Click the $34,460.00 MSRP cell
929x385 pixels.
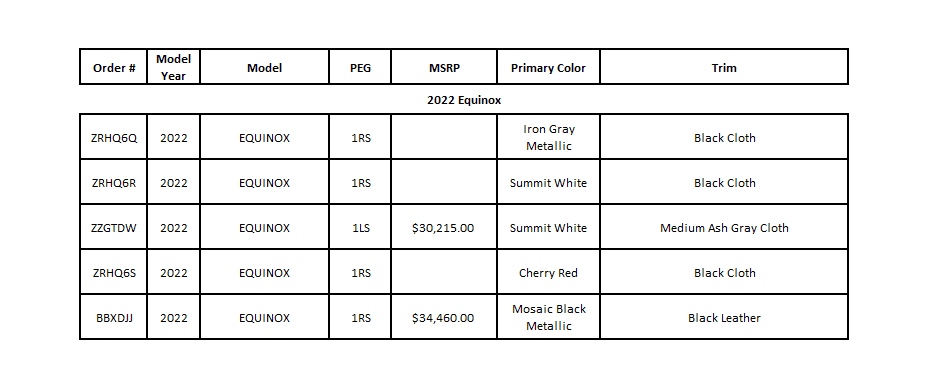coord(444,317)
